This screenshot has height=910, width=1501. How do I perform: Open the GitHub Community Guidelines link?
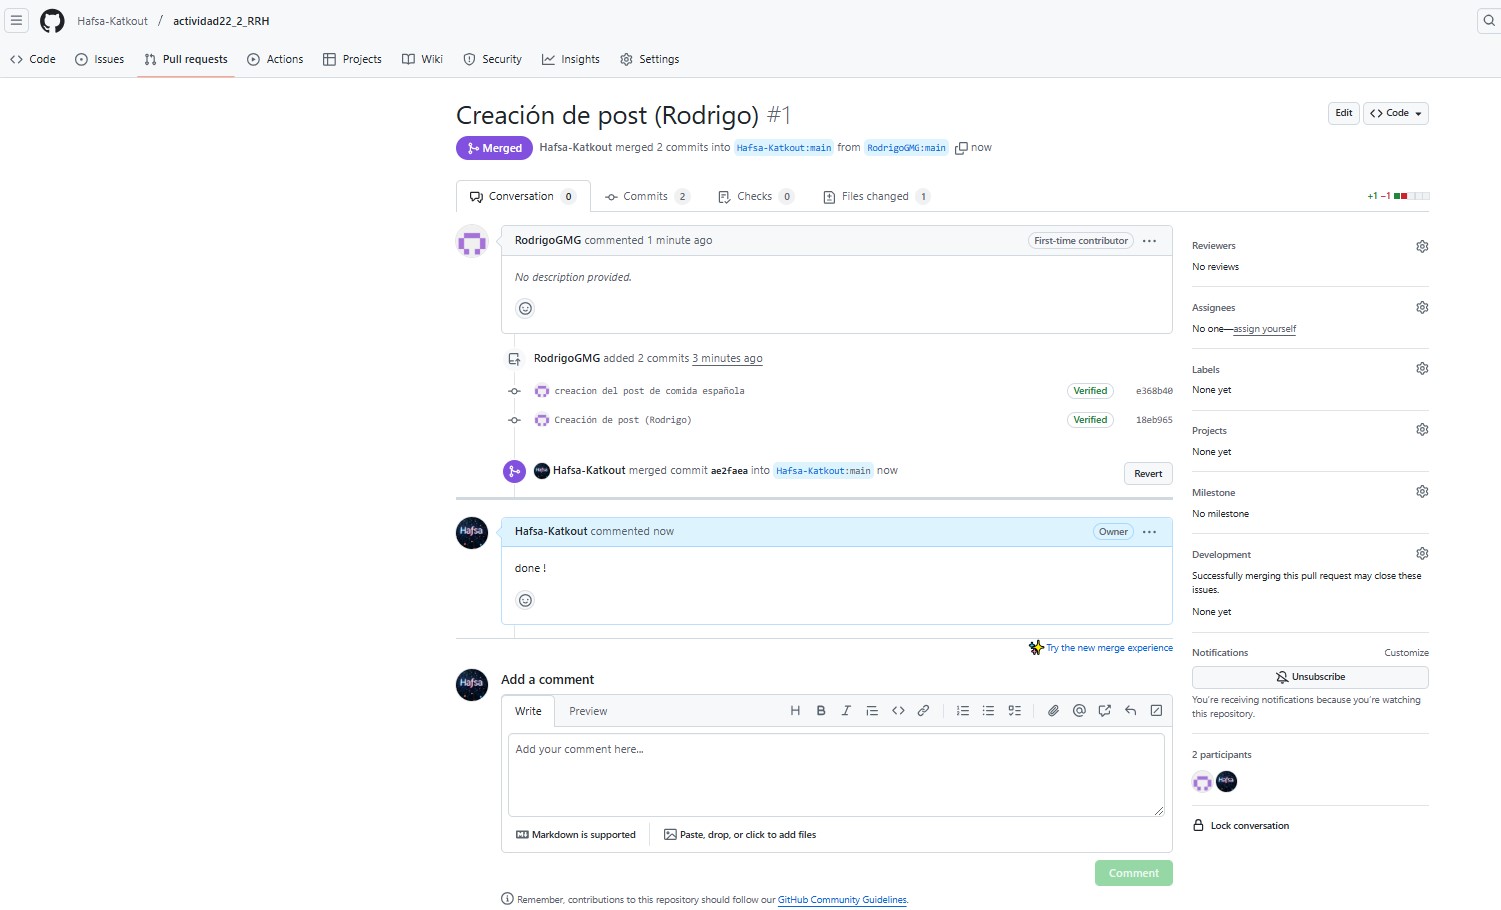[842, 900]
